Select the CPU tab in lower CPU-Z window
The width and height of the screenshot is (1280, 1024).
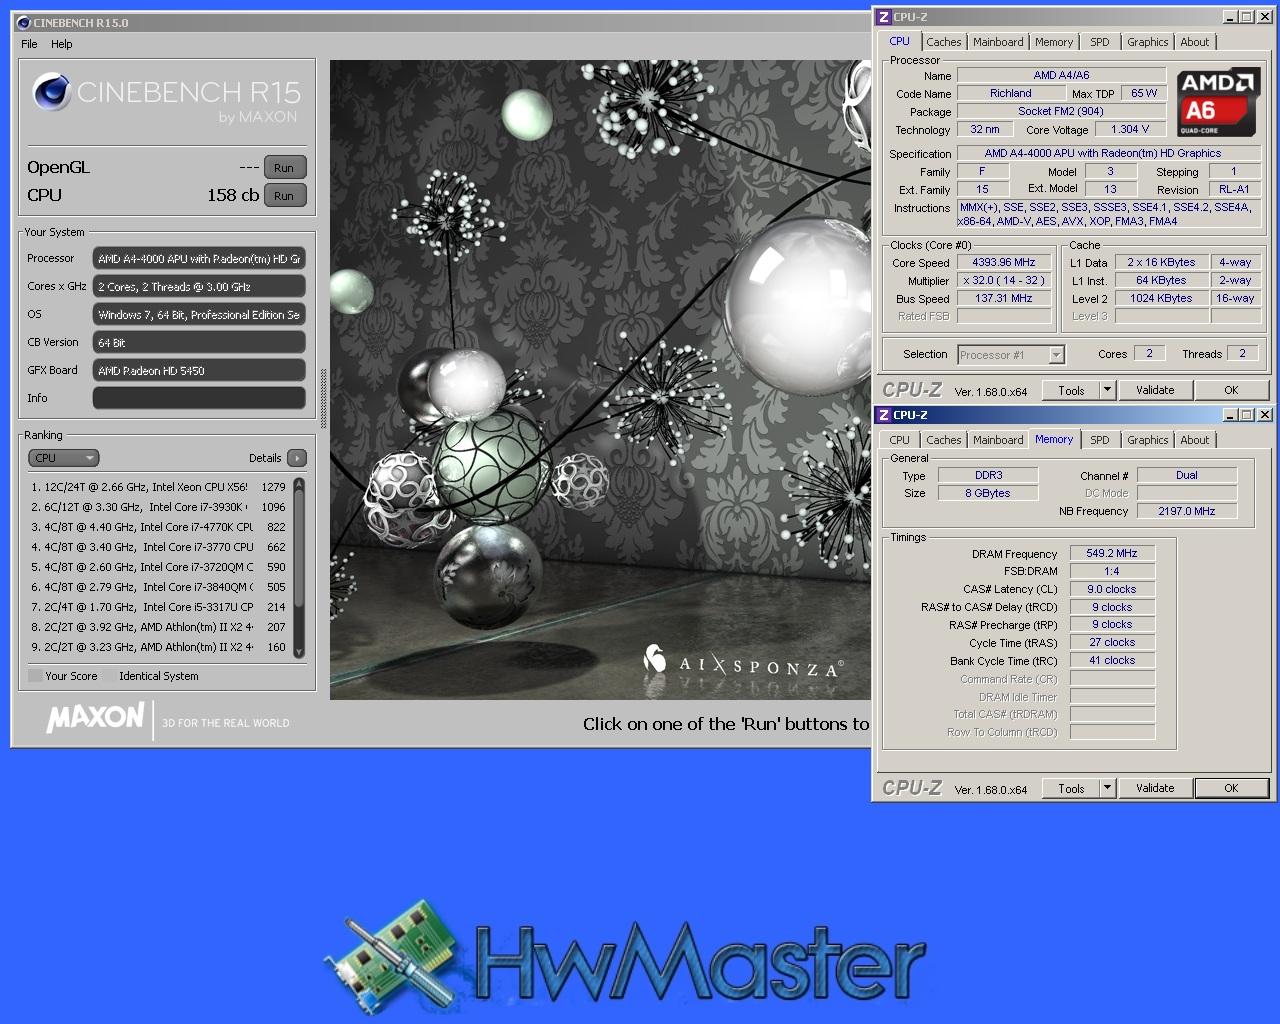(x=900, y=440)
